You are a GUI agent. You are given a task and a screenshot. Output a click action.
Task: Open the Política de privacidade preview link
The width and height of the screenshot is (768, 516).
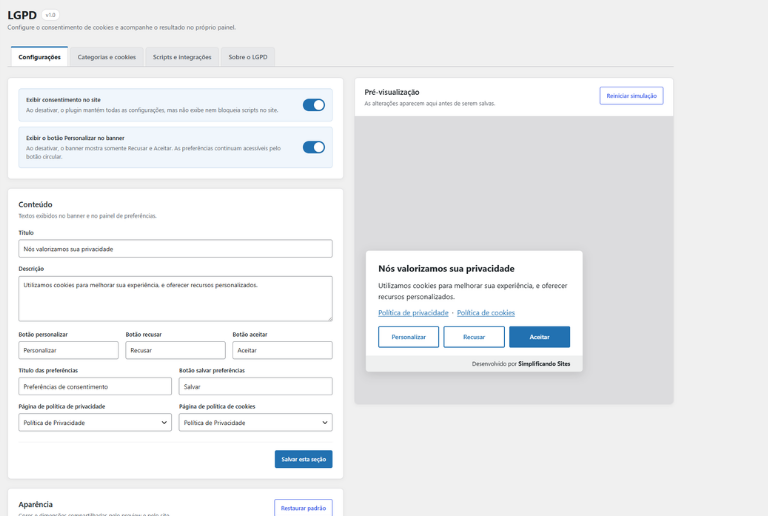[413, 313]
